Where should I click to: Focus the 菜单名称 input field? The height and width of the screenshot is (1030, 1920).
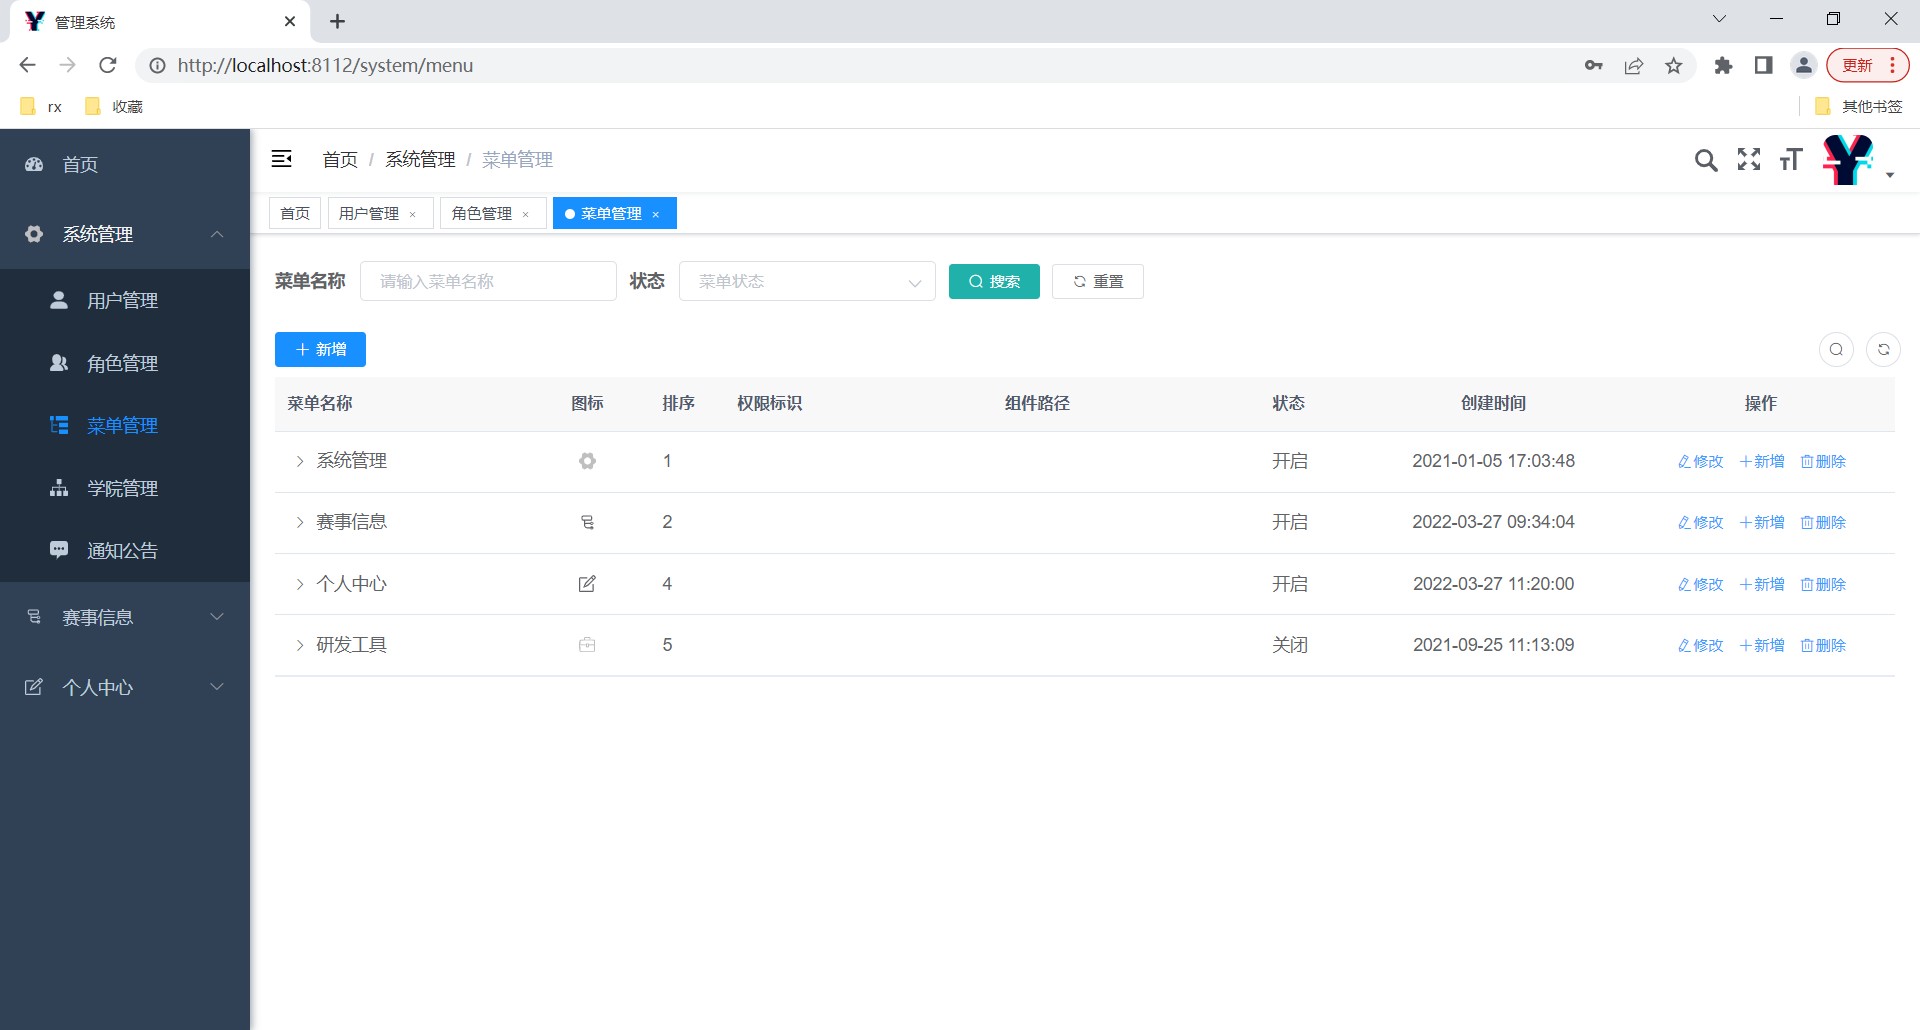(488, 281)
